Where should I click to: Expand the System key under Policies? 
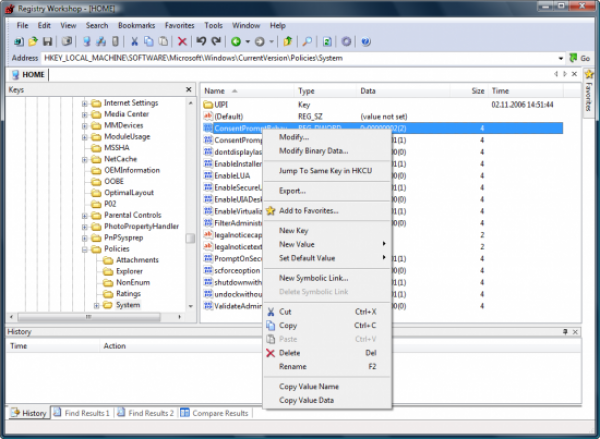[x=97, y=305]
